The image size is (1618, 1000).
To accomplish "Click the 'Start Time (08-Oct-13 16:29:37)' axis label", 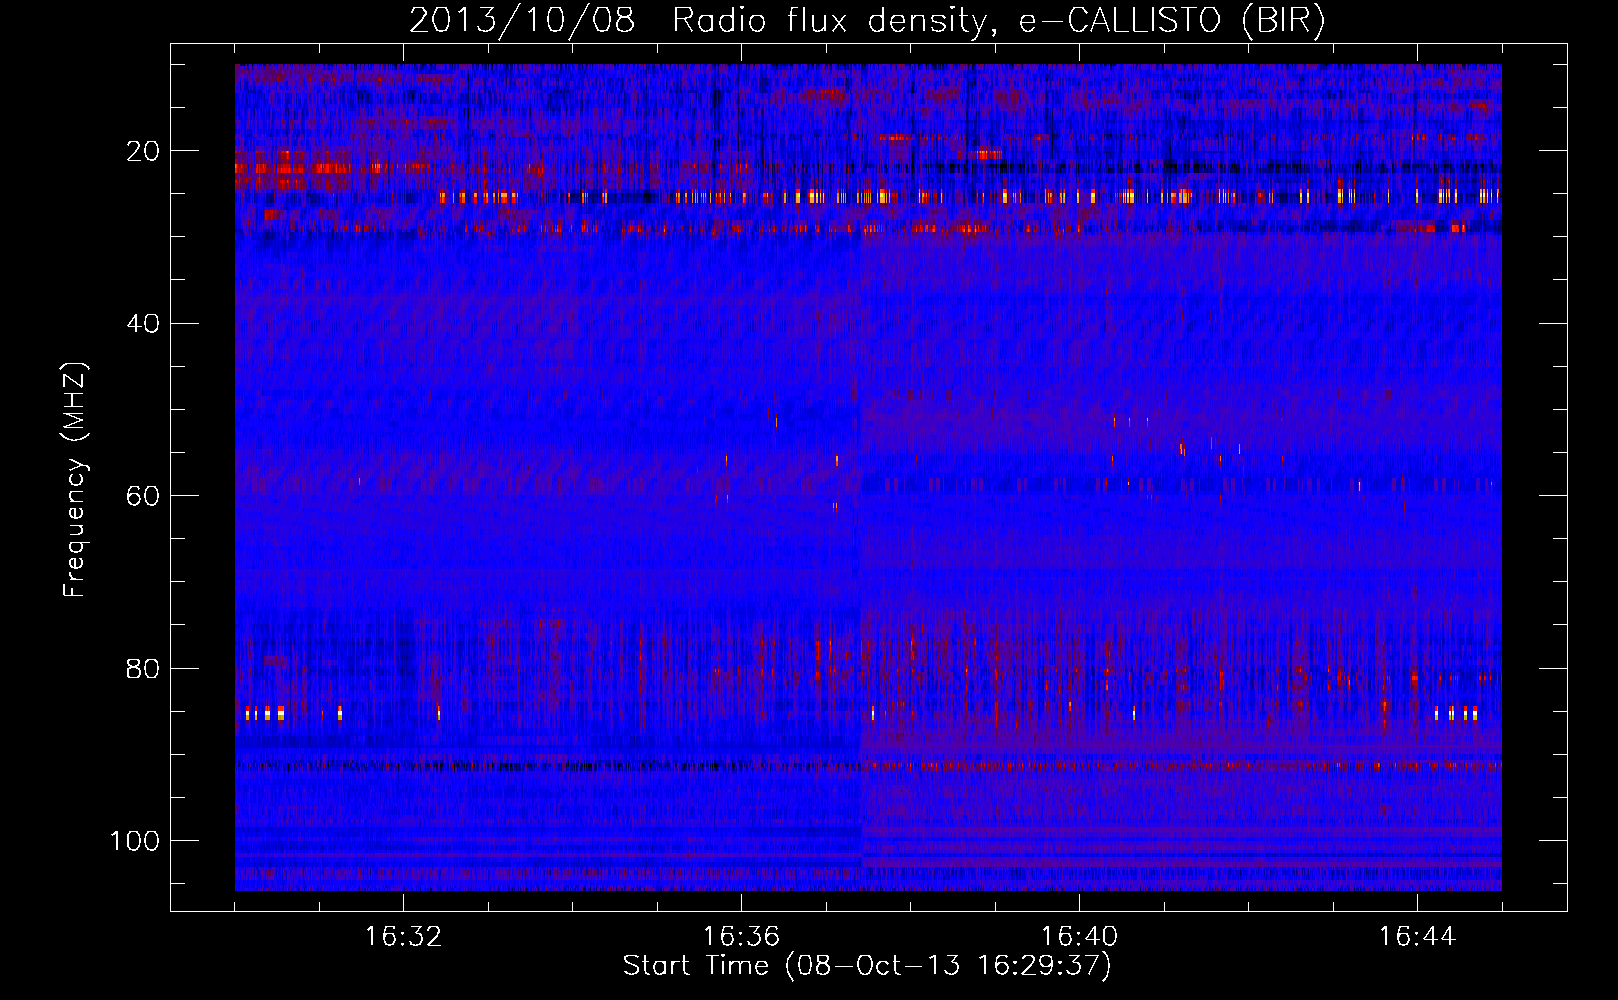I will tap(867, 966).
